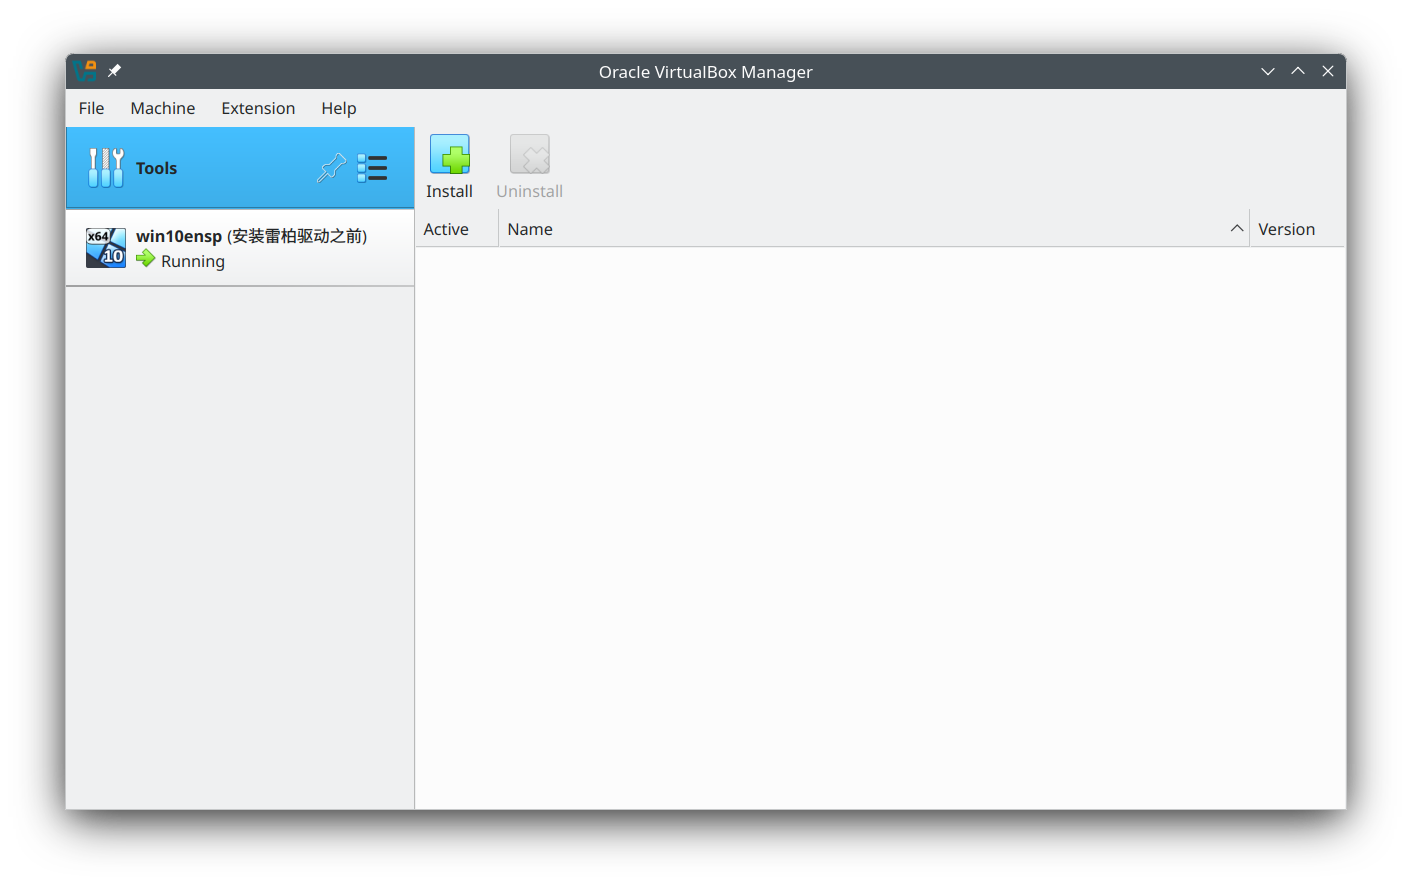Click the pin icon in Tools header
The height and width of the screenshot is (887, 1412).
(x=331, y=168)
